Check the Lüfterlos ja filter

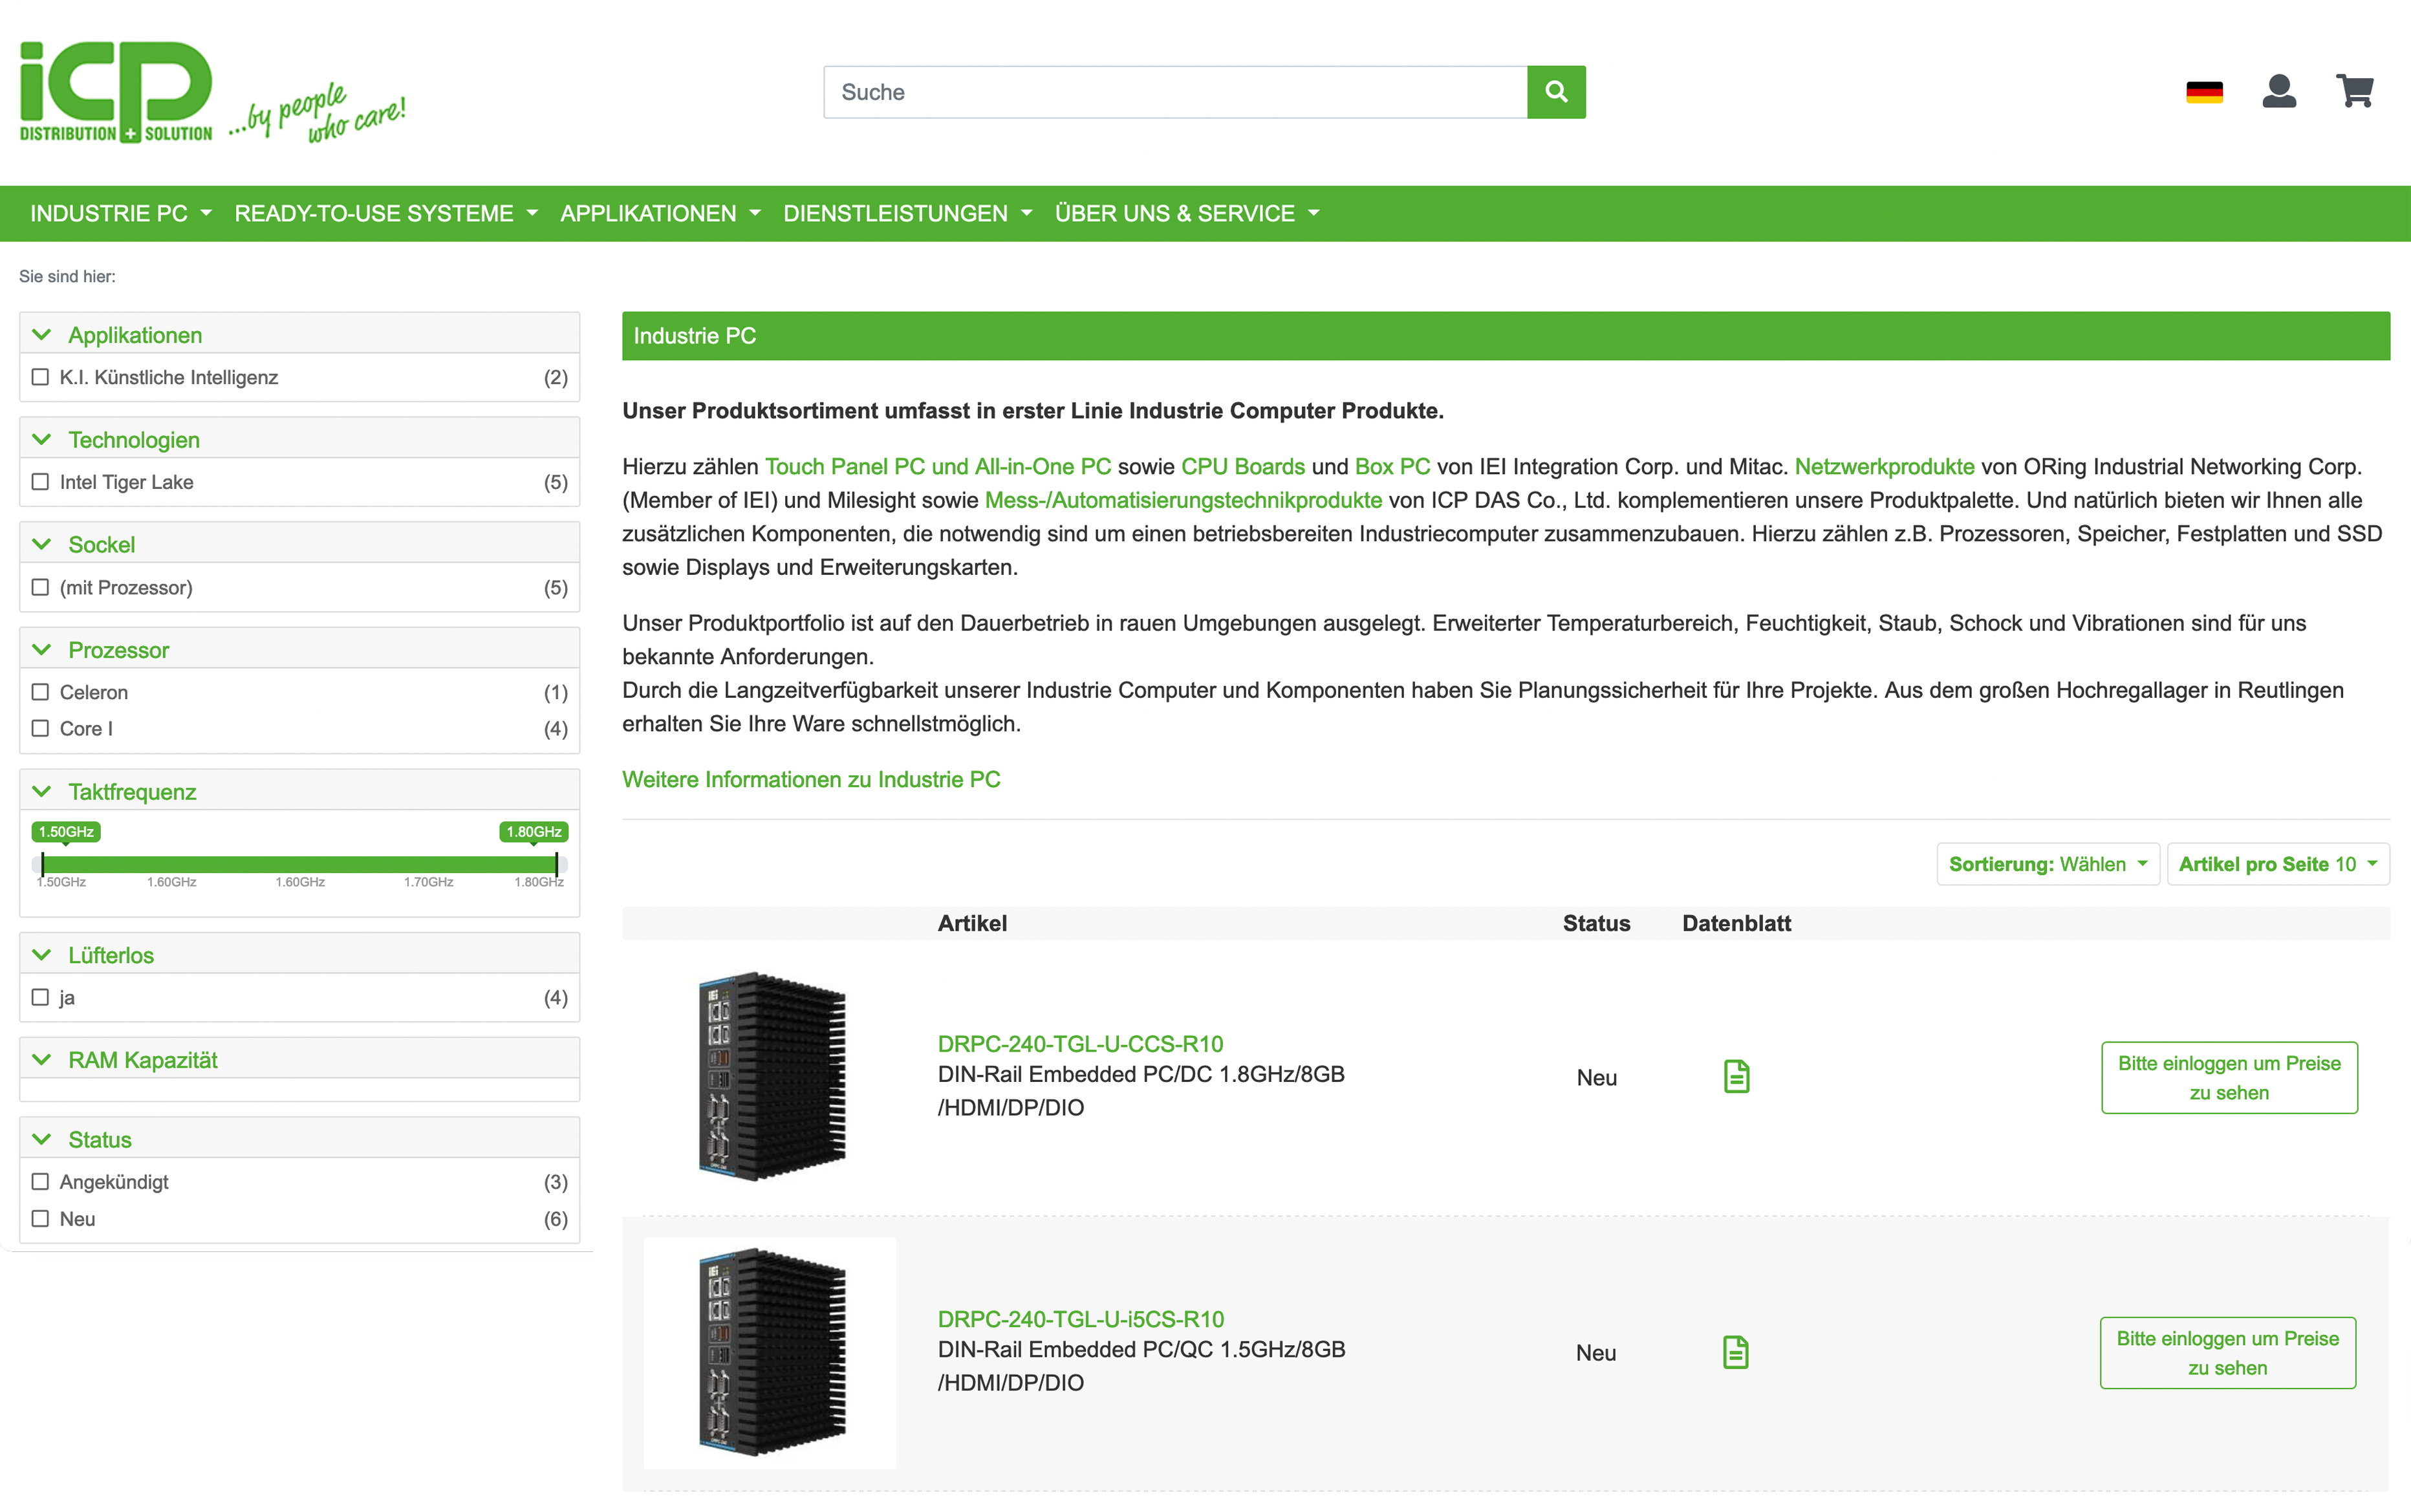(40, 997)
